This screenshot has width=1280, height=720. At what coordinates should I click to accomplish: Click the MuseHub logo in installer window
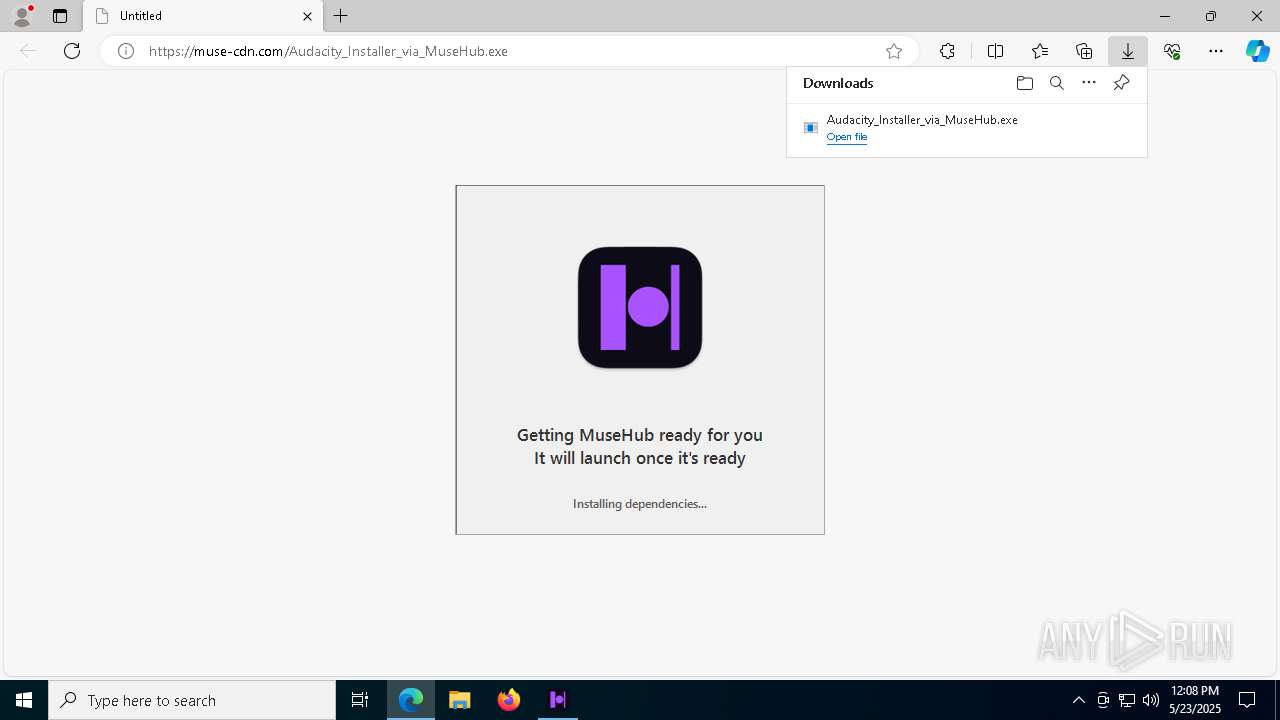[640, 307]
